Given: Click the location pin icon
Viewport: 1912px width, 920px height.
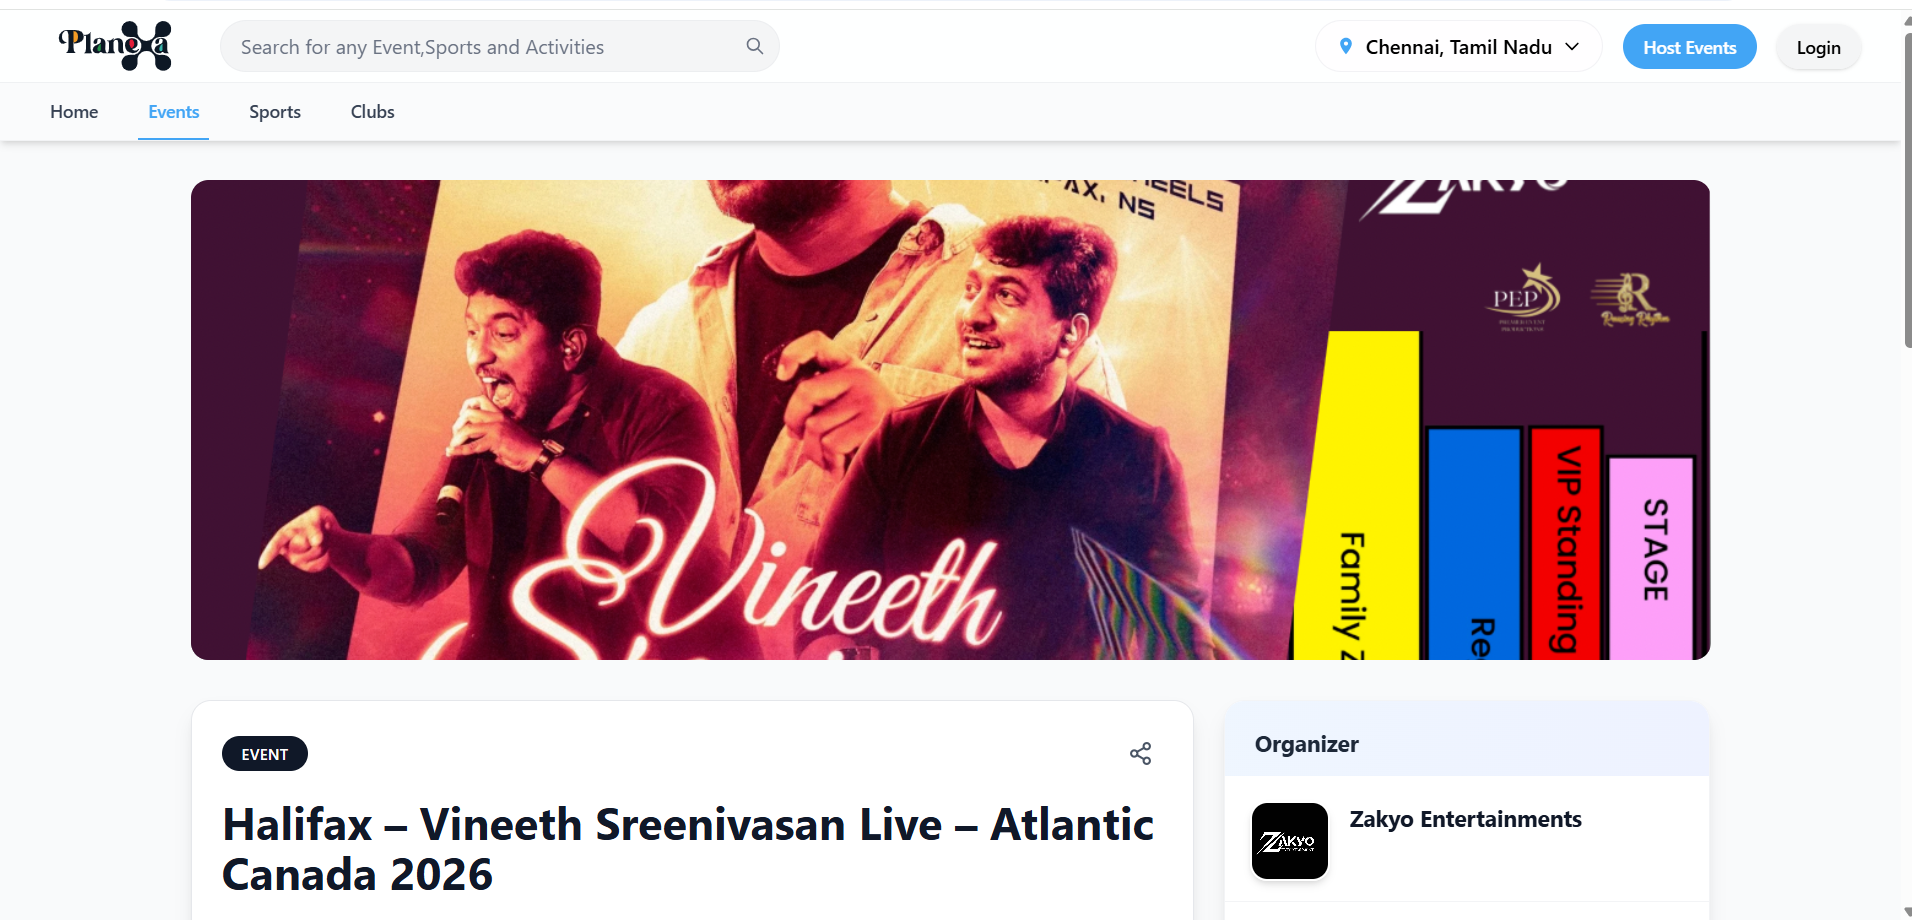Looking at the screenshot, I should click(1346, 46).
